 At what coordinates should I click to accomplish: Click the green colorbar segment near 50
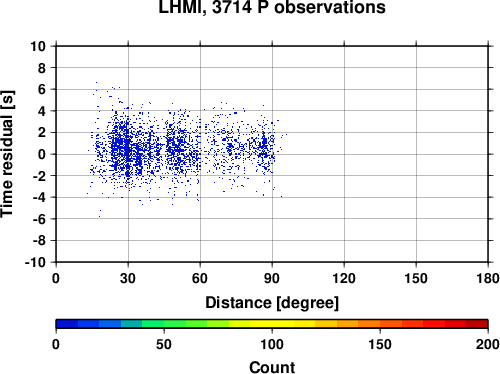point(164,324)
